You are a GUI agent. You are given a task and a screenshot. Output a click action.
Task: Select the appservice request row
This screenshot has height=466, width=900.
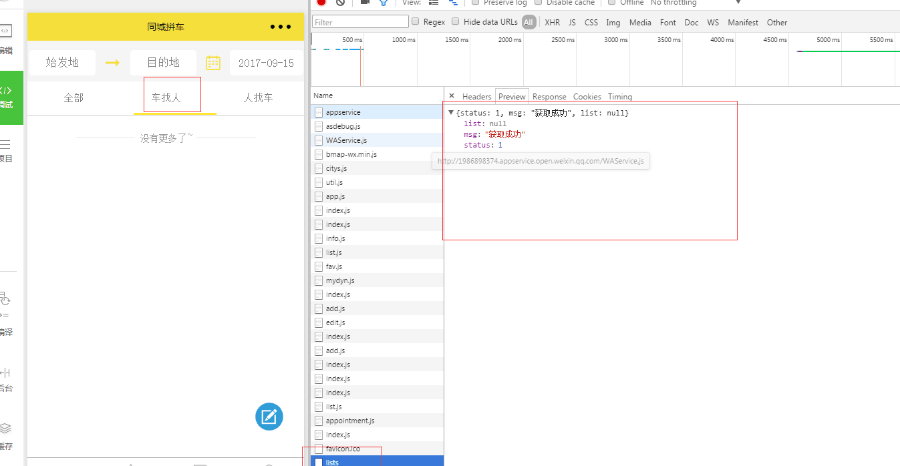[377, 112]
